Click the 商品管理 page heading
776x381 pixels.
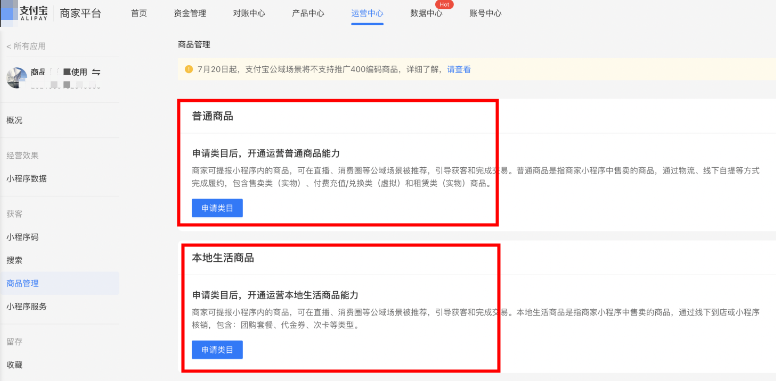194,45
